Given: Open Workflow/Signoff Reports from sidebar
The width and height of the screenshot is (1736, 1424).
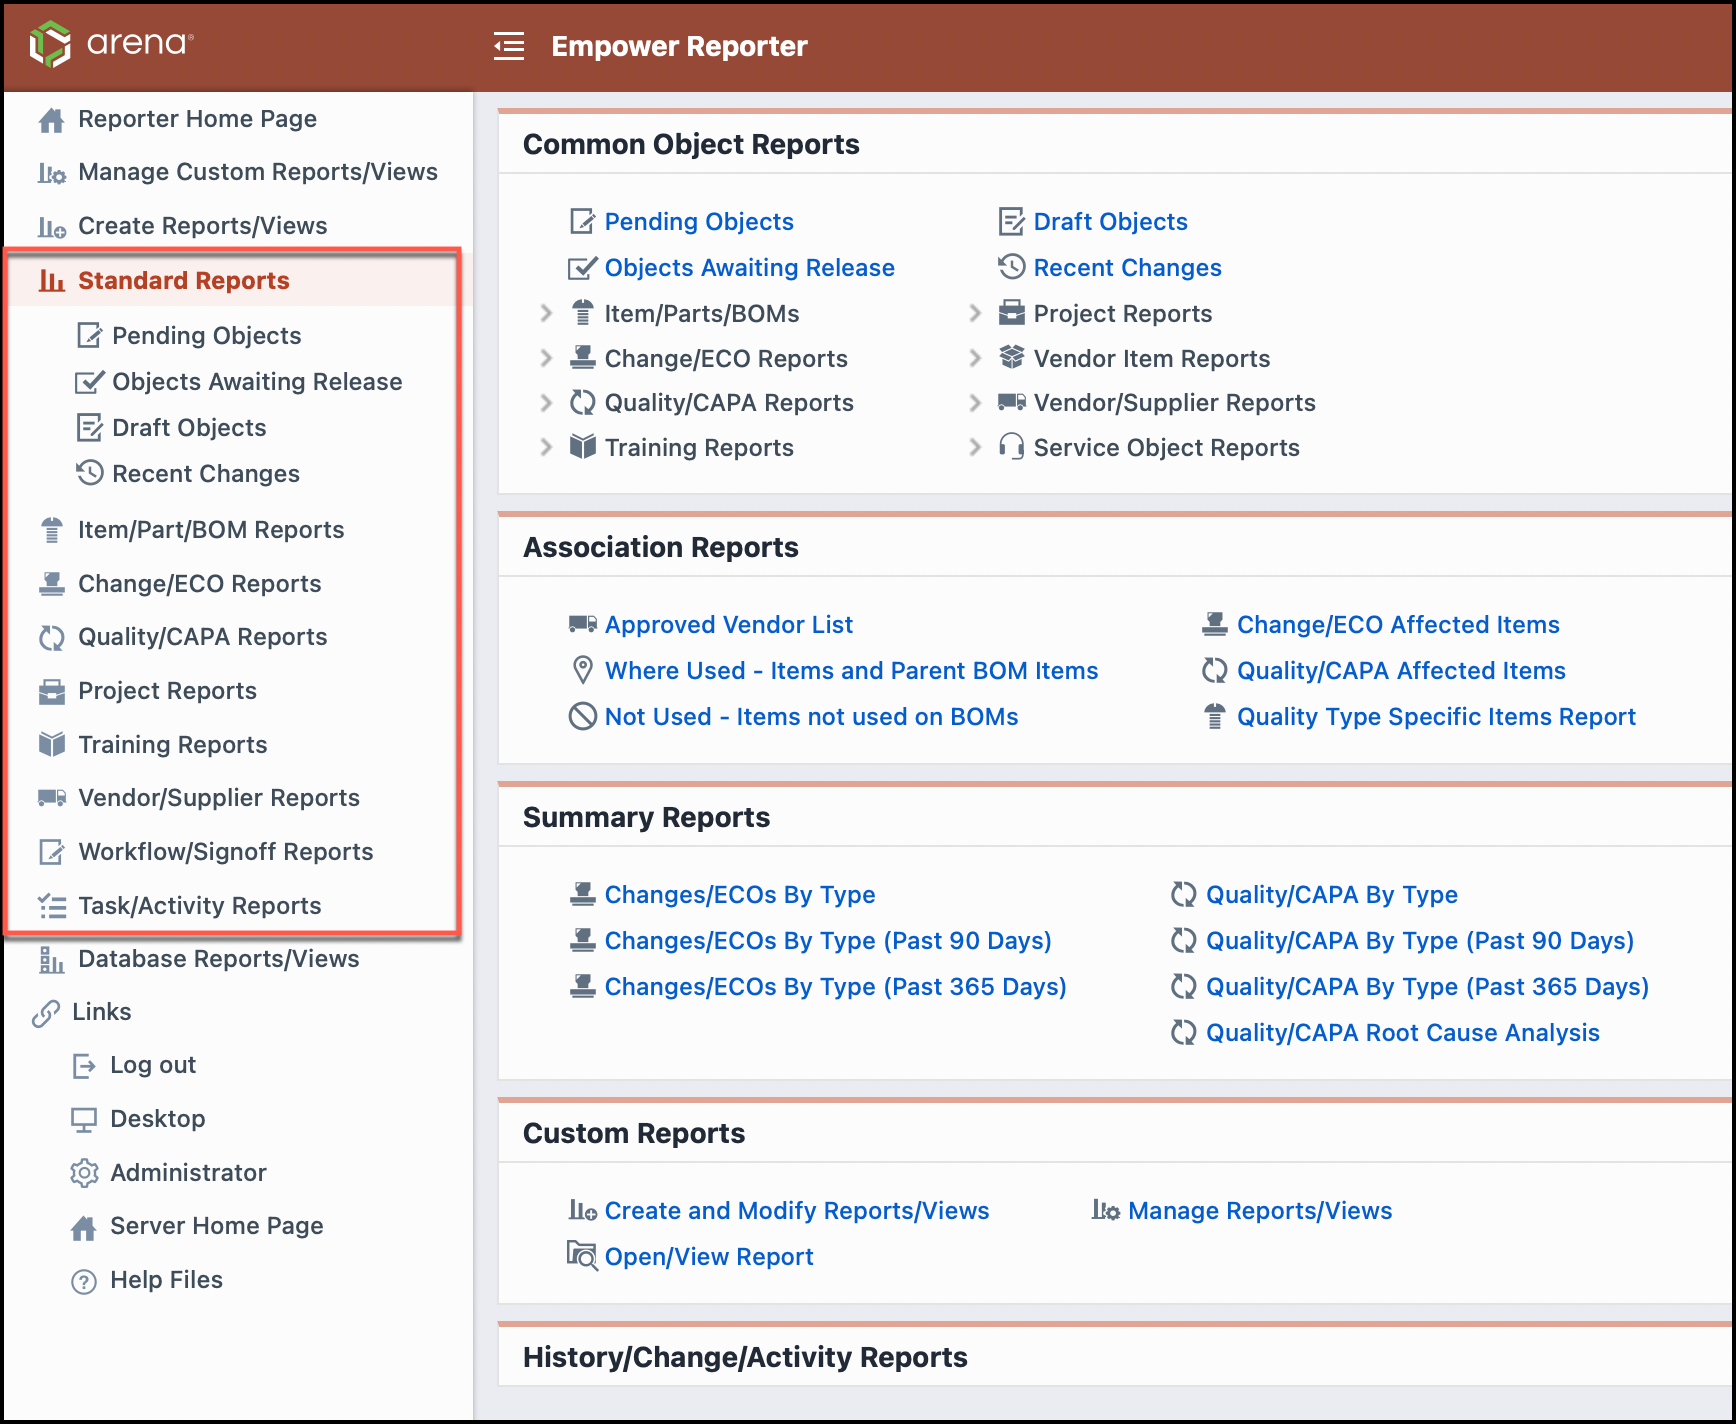Looking at the screenshot, I should click(x=225, y=852).
